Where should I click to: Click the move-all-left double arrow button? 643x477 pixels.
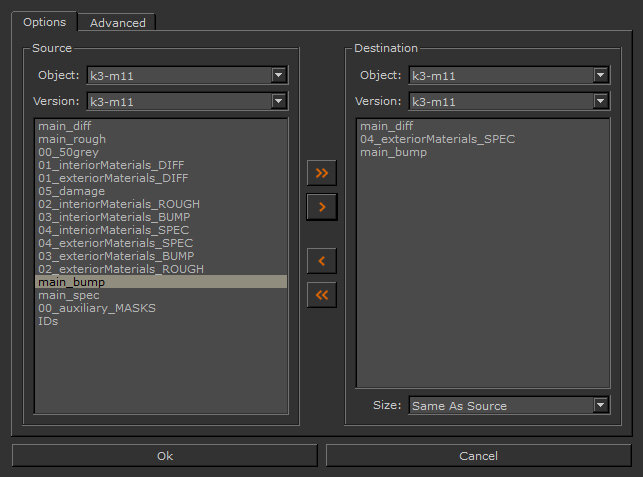[x=321, y=295]
